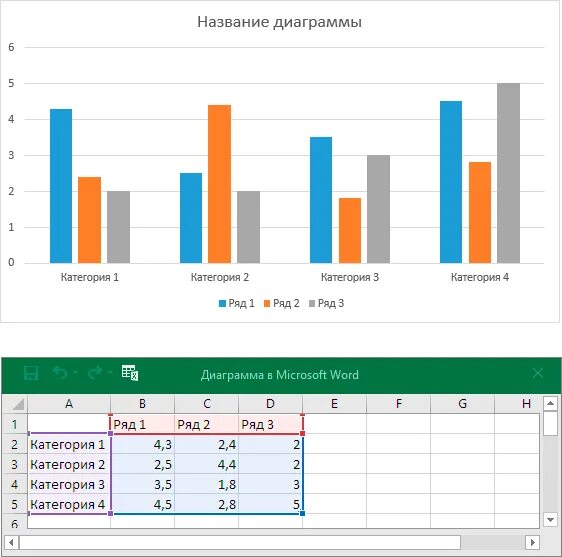Click the orange bar for Категория 3

(350, 230)
